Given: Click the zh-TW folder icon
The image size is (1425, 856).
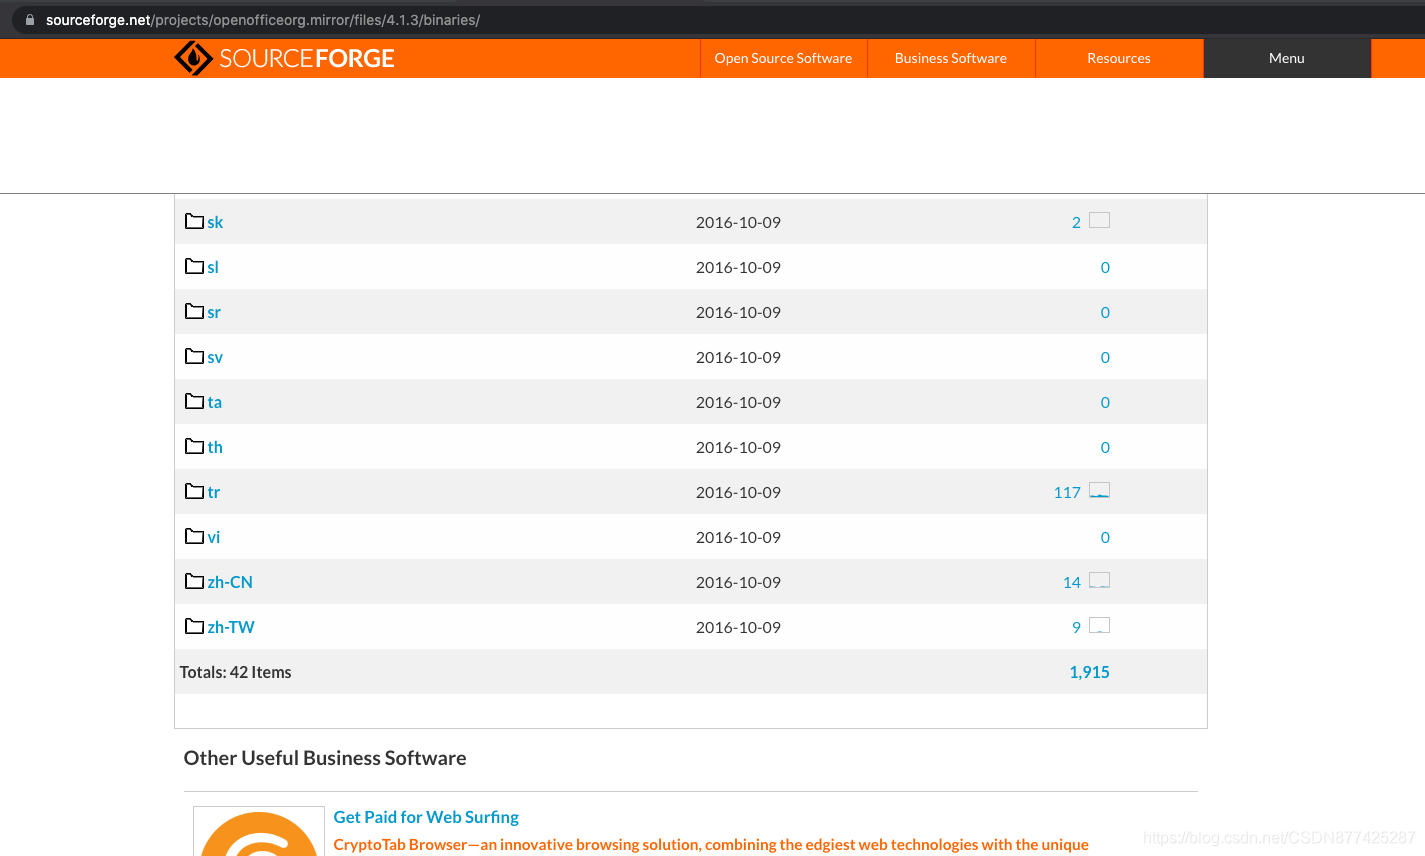Looking at the screenshot, I should point(194,626).
